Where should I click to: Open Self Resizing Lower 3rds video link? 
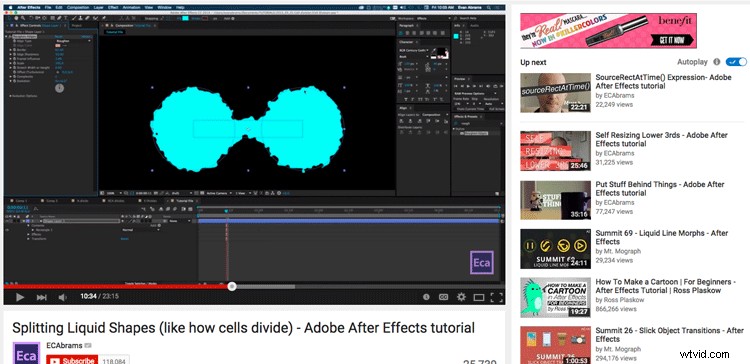pyautogui.click(x=661, y=140)
